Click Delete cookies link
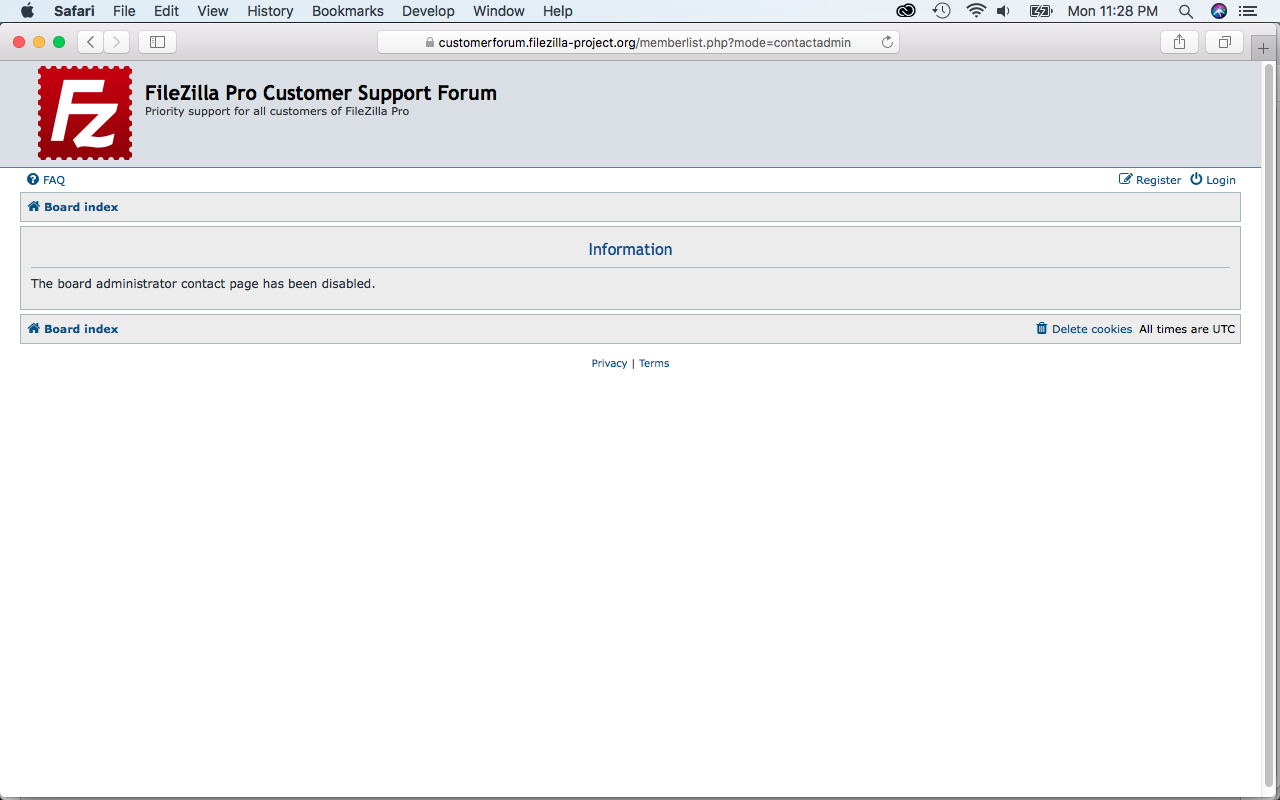This screenshot has height=800, width=1280. pos(1084,329)
